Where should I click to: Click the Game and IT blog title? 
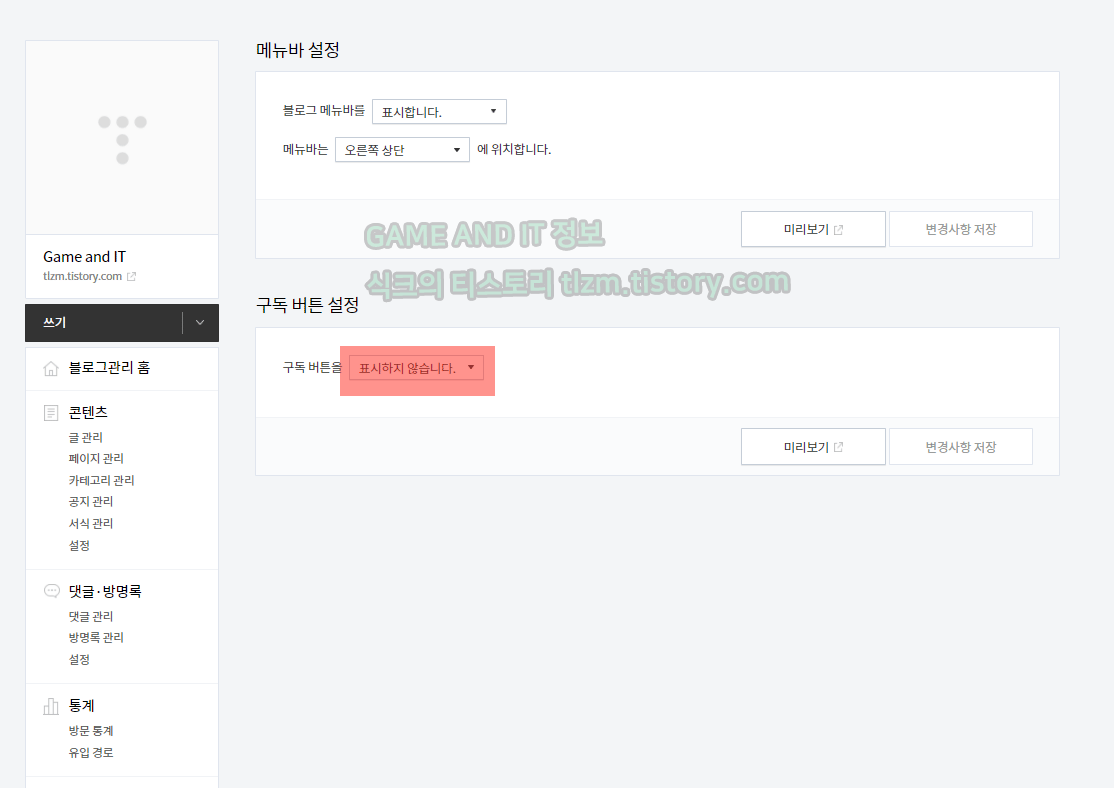point(85,257)
